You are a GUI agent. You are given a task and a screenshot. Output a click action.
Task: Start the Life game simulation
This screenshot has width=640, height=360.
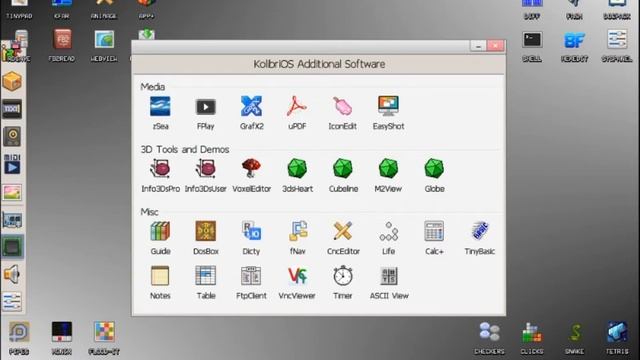coord(388,231)
